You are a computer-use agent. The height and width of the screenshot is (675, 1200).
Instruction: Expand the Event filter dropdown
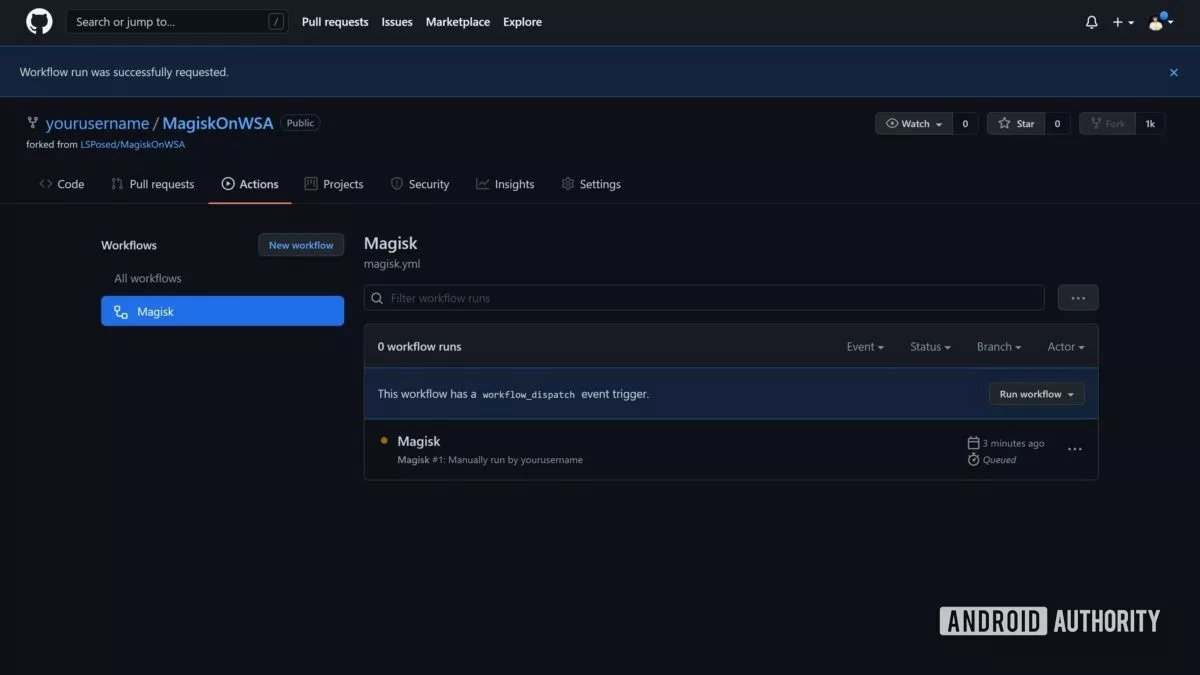(865, 347)
